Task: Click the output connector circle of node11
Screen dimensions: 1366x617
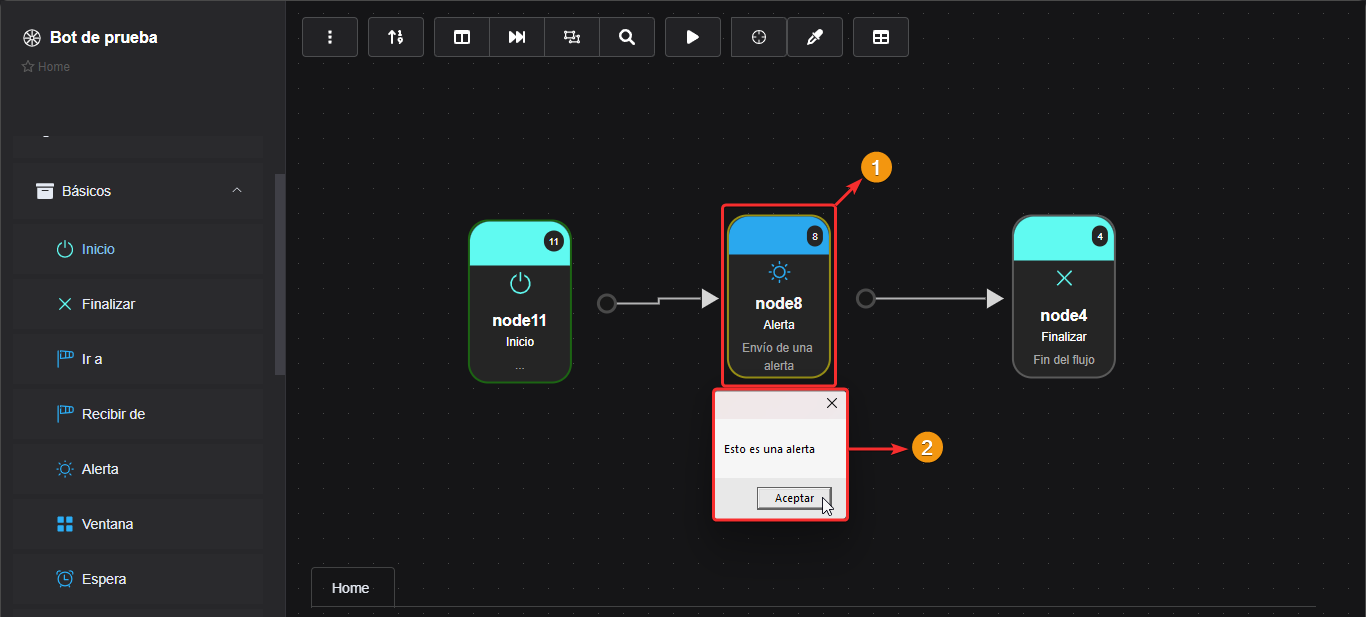Action: point(607,303)
